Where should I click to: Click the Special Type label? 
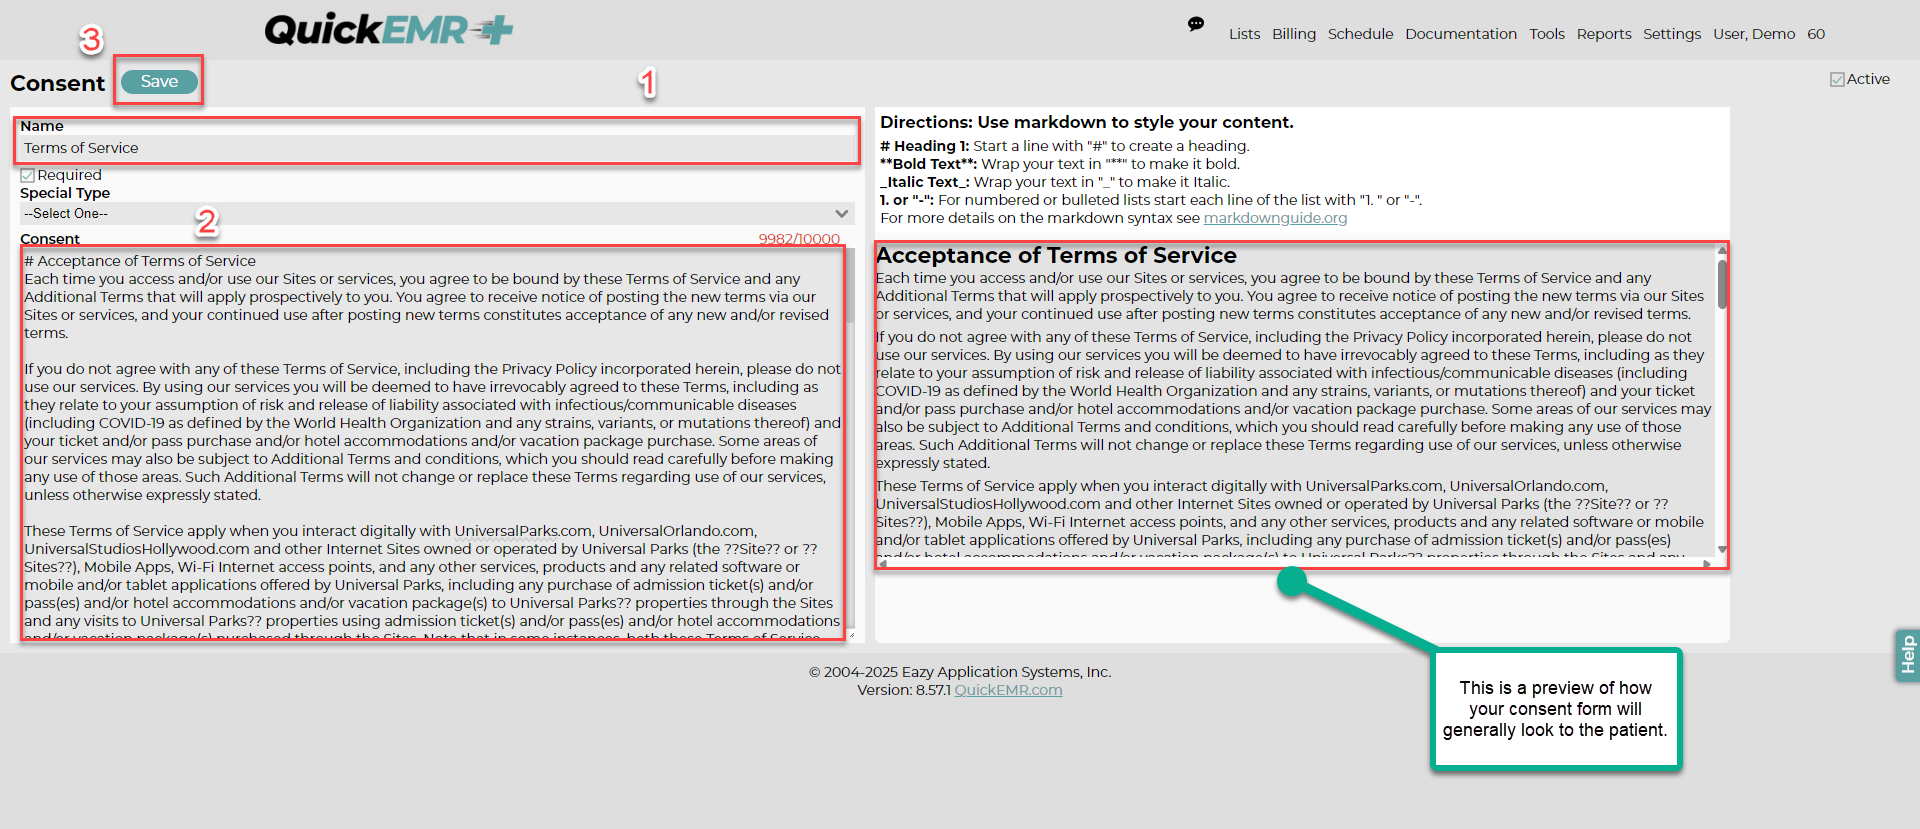click(65, 193)
